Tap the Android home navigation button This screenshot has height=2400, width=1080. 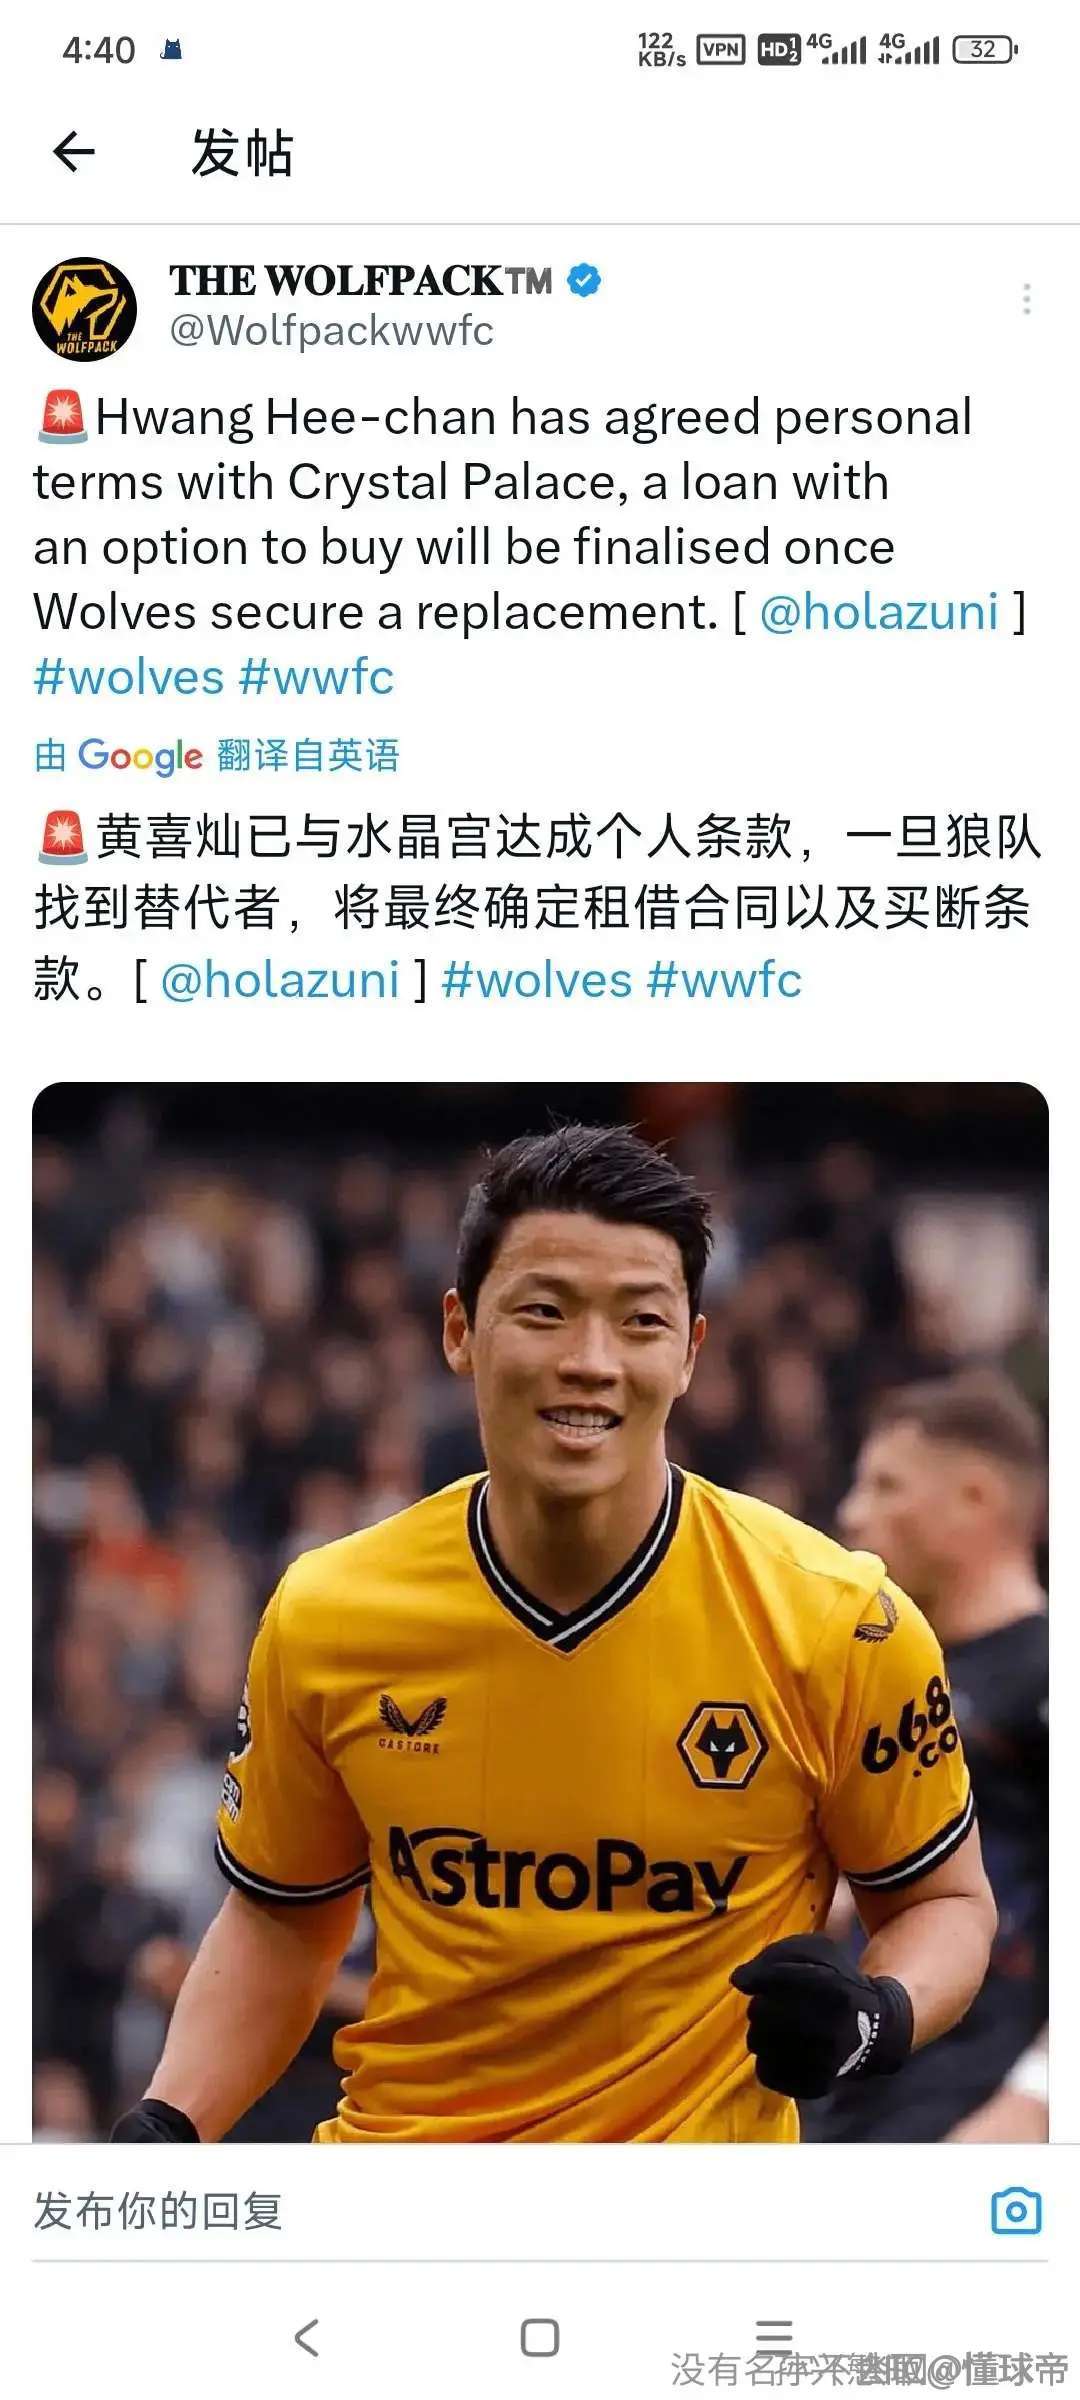click(x=540, y=2337)
